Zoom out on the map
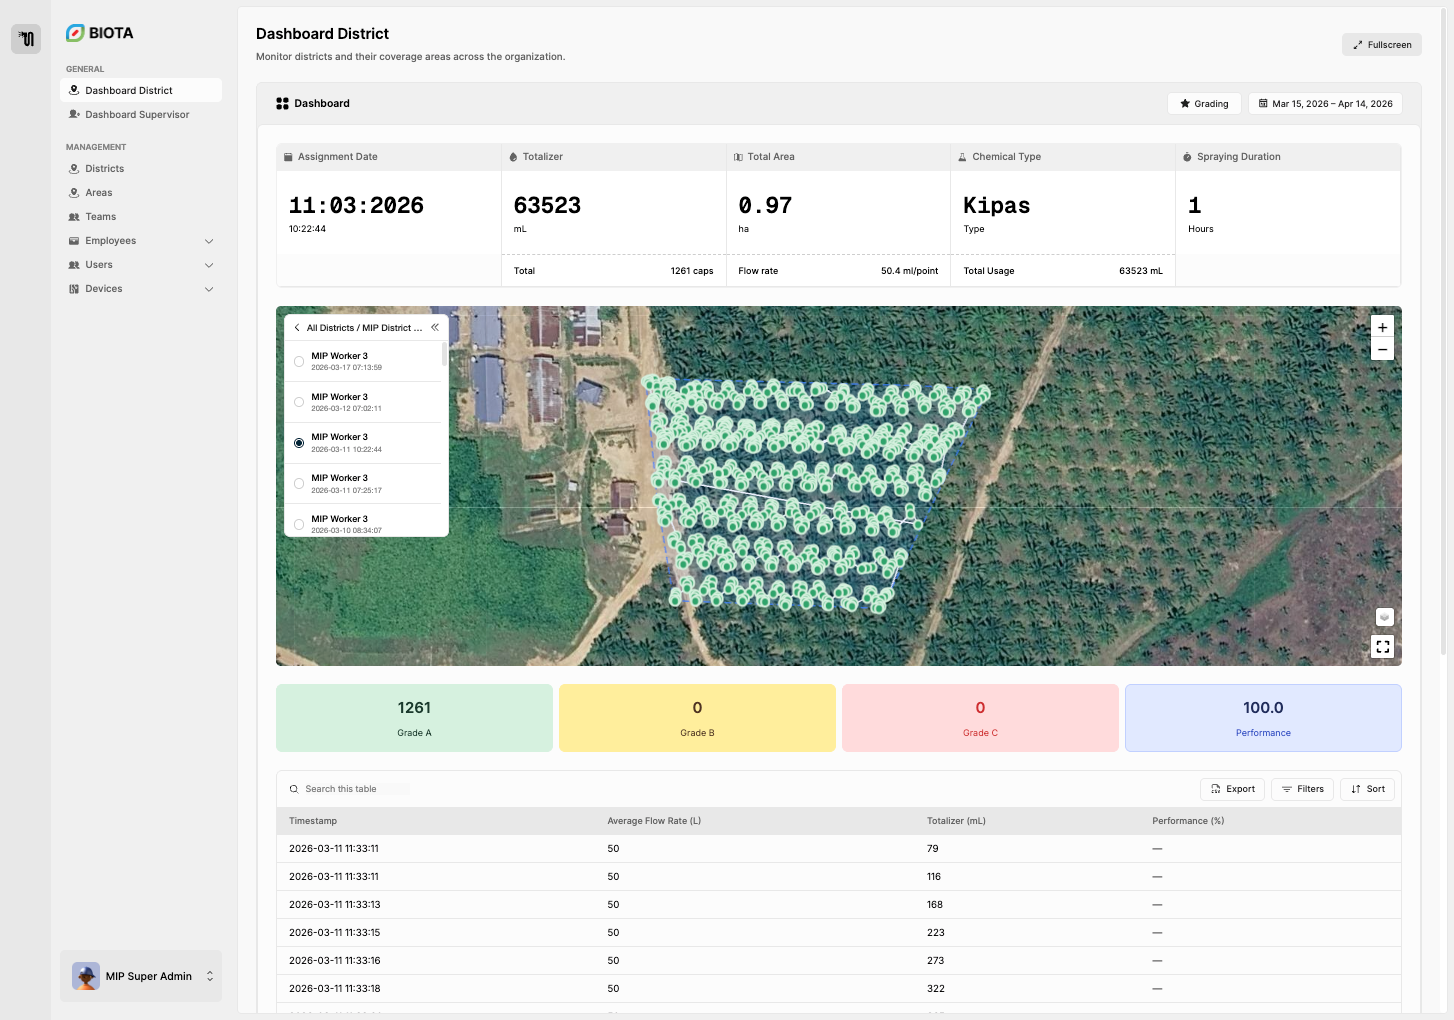 (1382, 349)
